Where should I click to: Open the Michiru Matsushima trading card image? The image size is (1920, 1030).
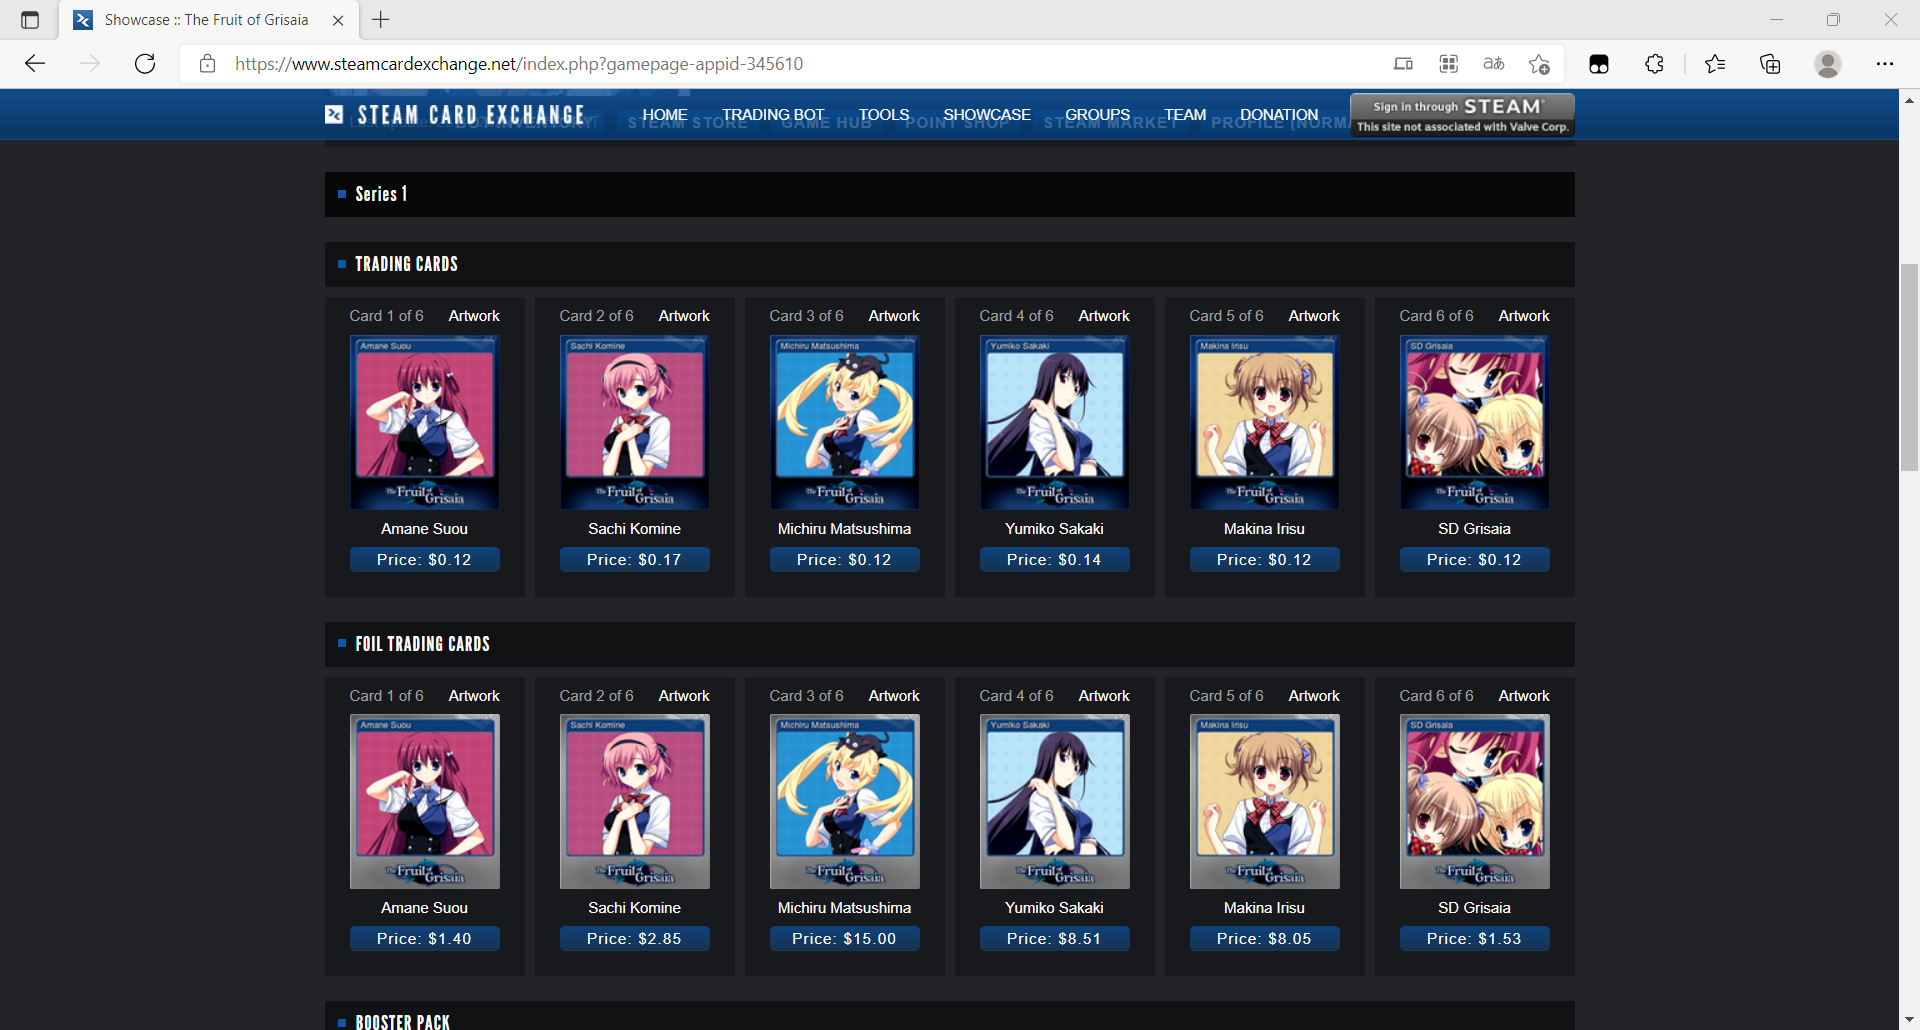coord(844,422)
